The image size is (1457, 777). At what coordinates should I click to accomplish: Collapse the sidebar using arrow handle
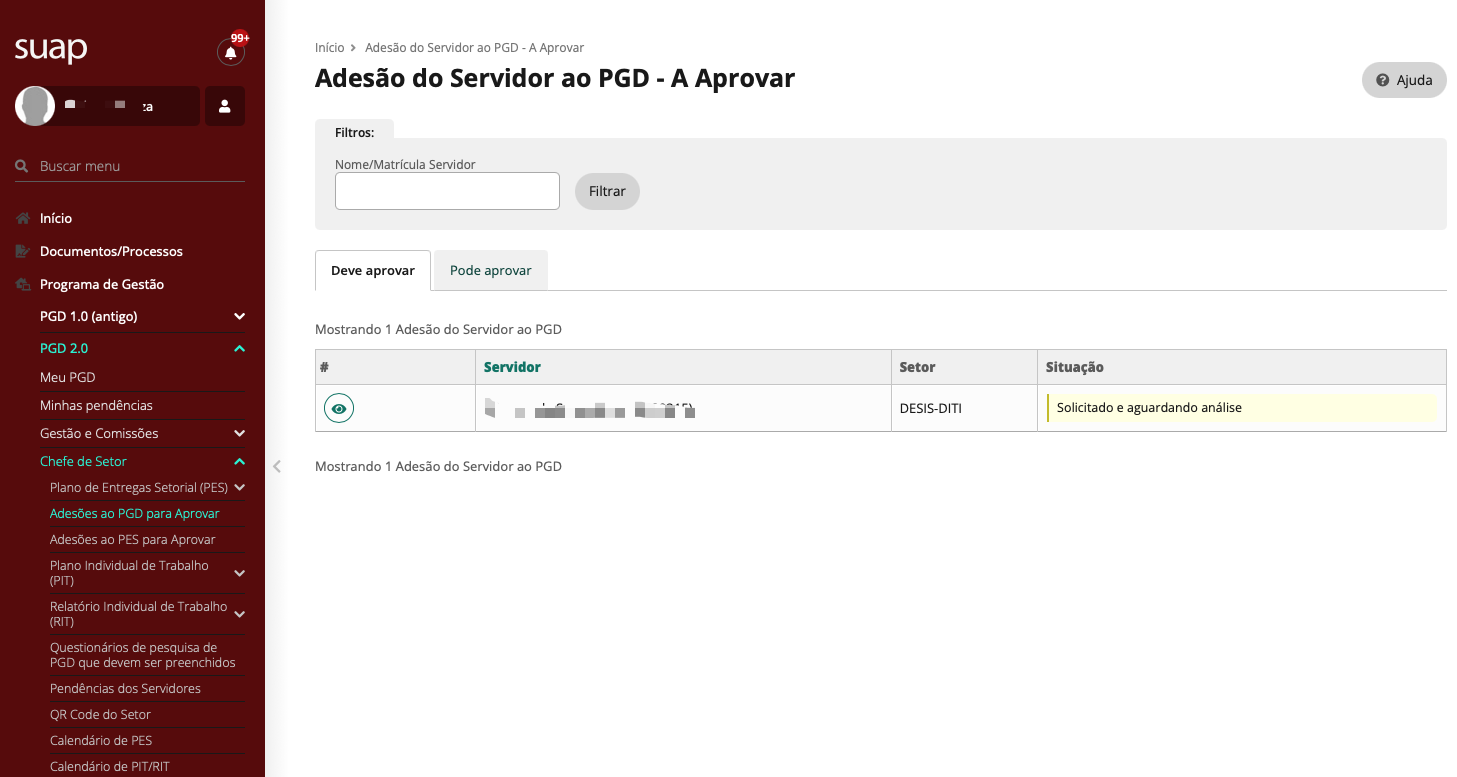pos(277,466)
